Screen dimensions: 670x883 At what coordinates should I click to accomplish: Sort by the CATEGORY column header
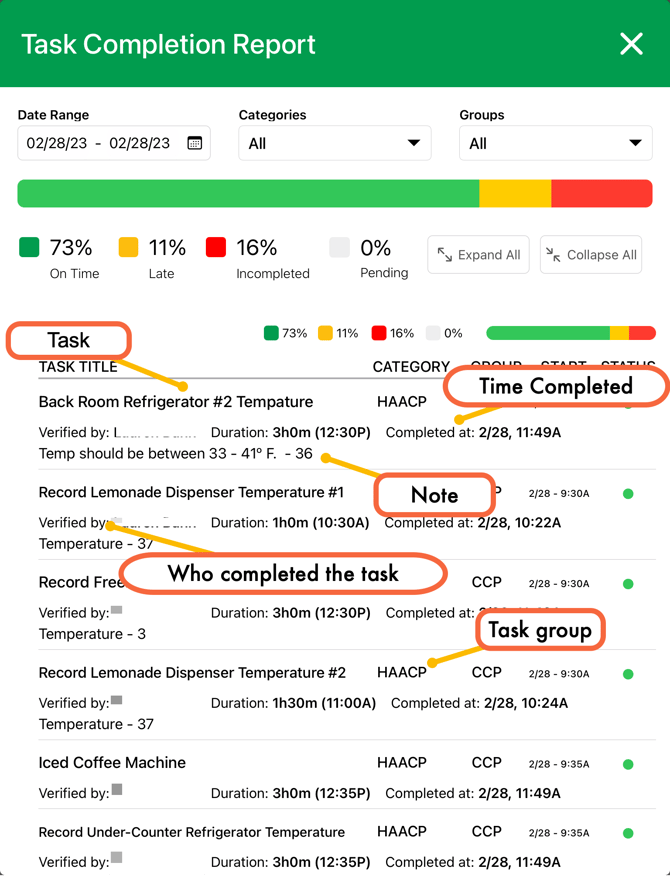(410, 367)
